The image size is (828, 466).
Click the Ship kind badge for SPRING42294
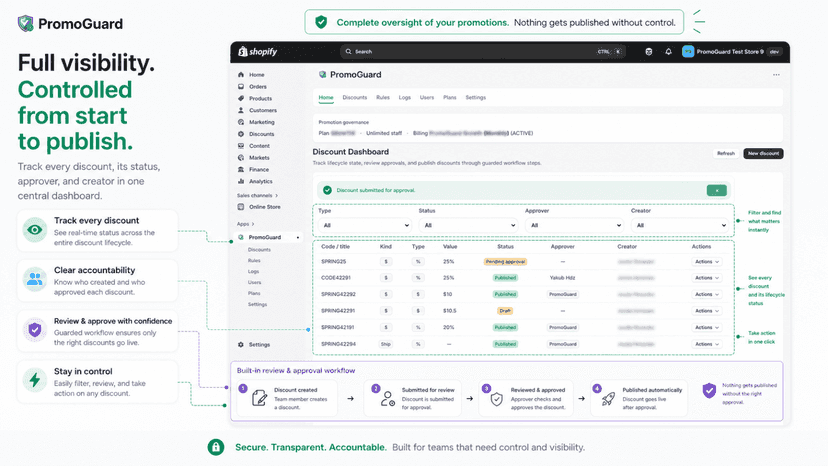tap(385, 344)
